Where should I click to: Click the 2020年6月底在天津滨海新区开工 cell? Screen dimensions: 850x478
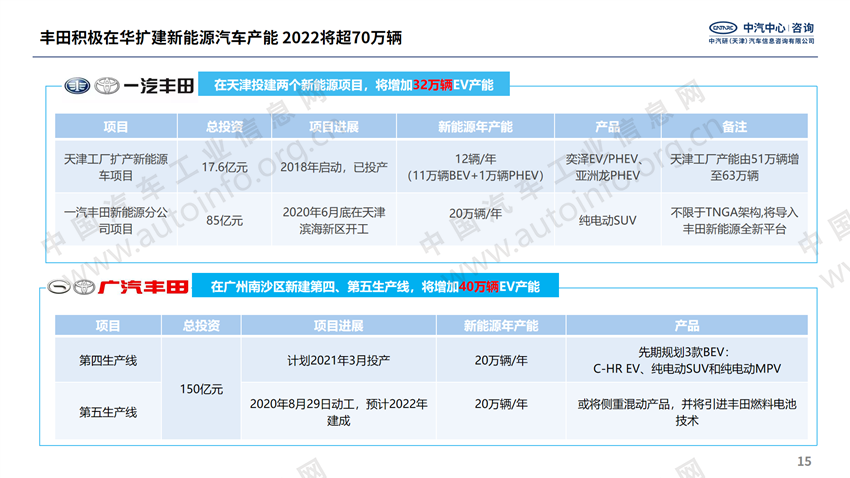334,220
